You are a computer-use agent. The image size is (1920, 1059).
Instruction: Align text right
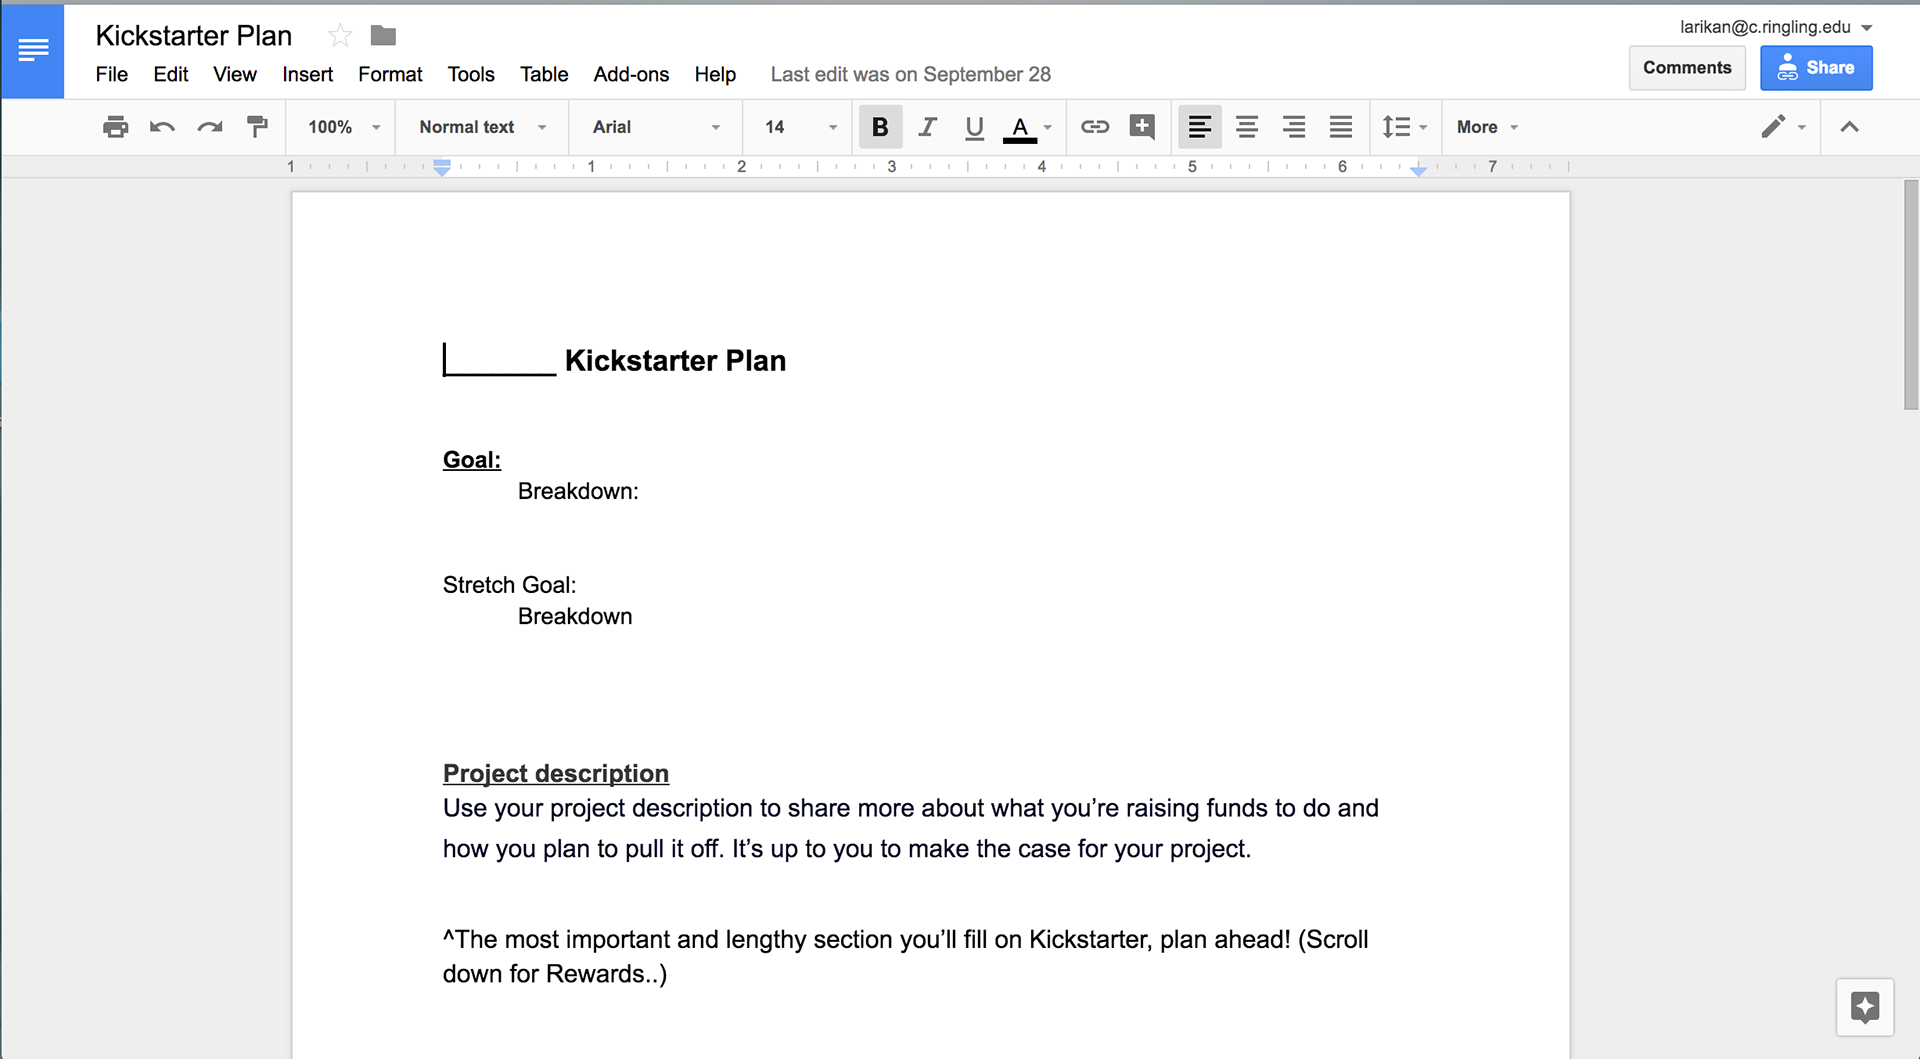click(1293, 127)
